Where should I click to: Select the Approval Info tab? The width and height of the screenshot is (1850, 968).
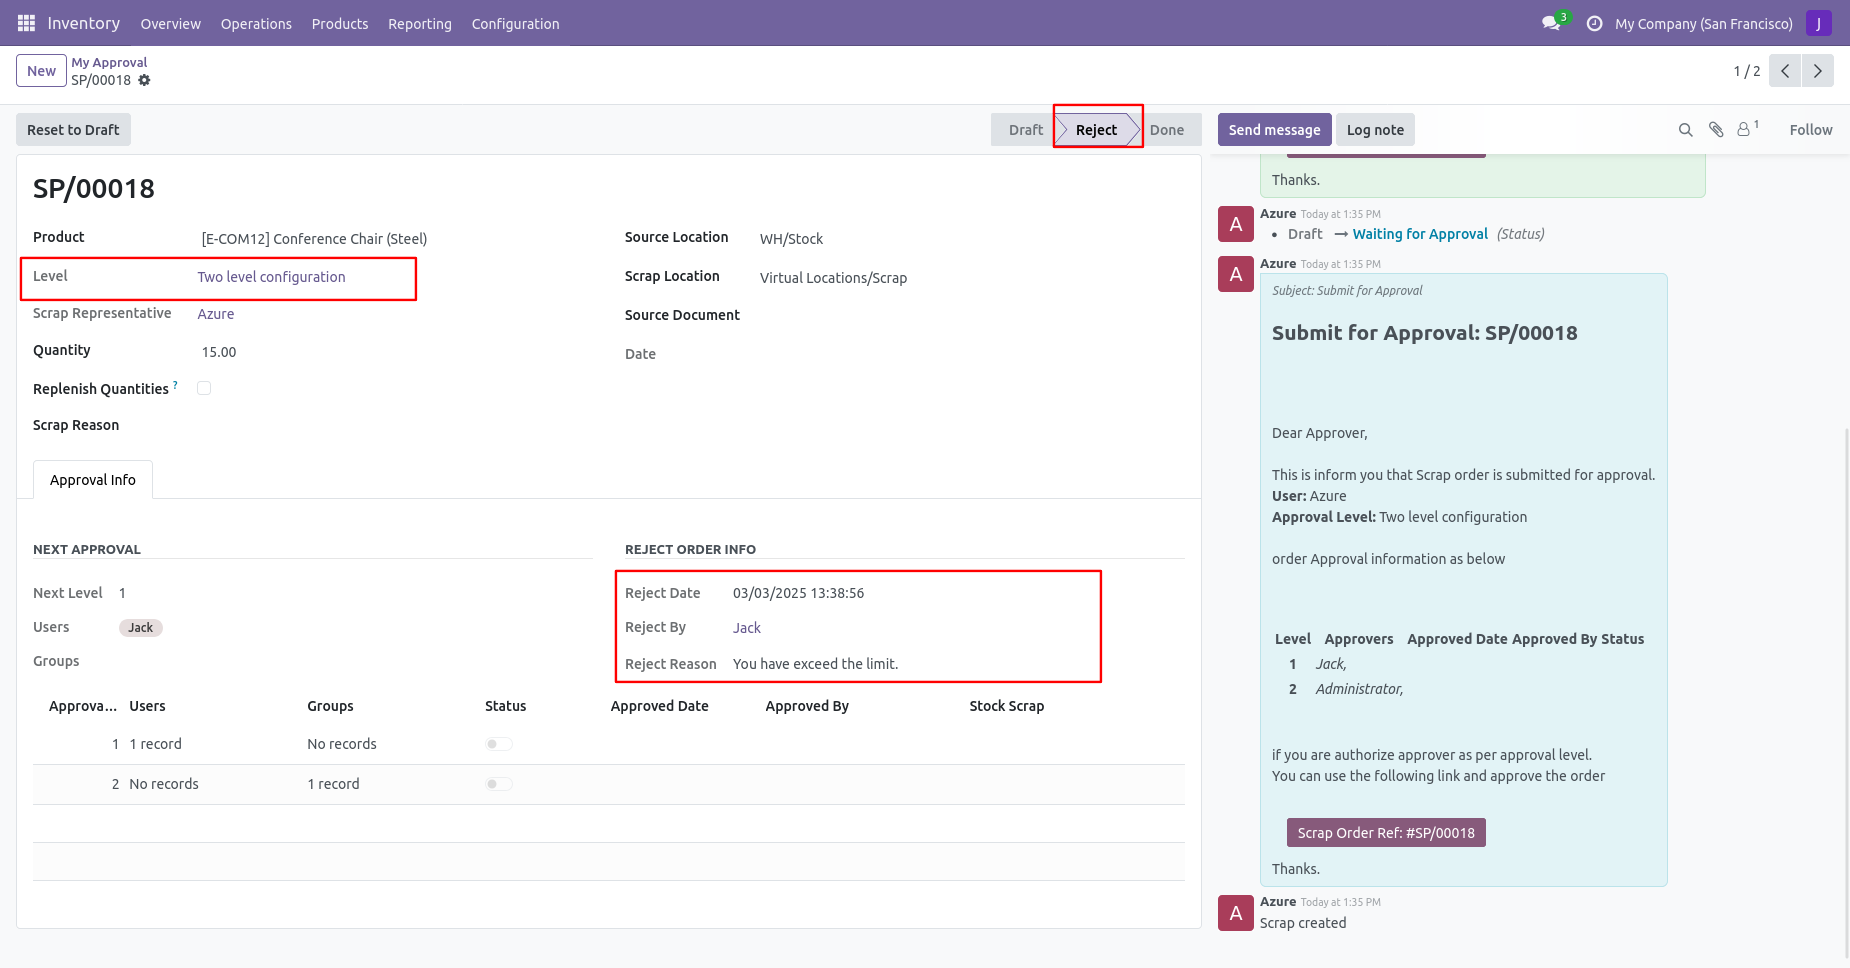click(x=93, y=480)
